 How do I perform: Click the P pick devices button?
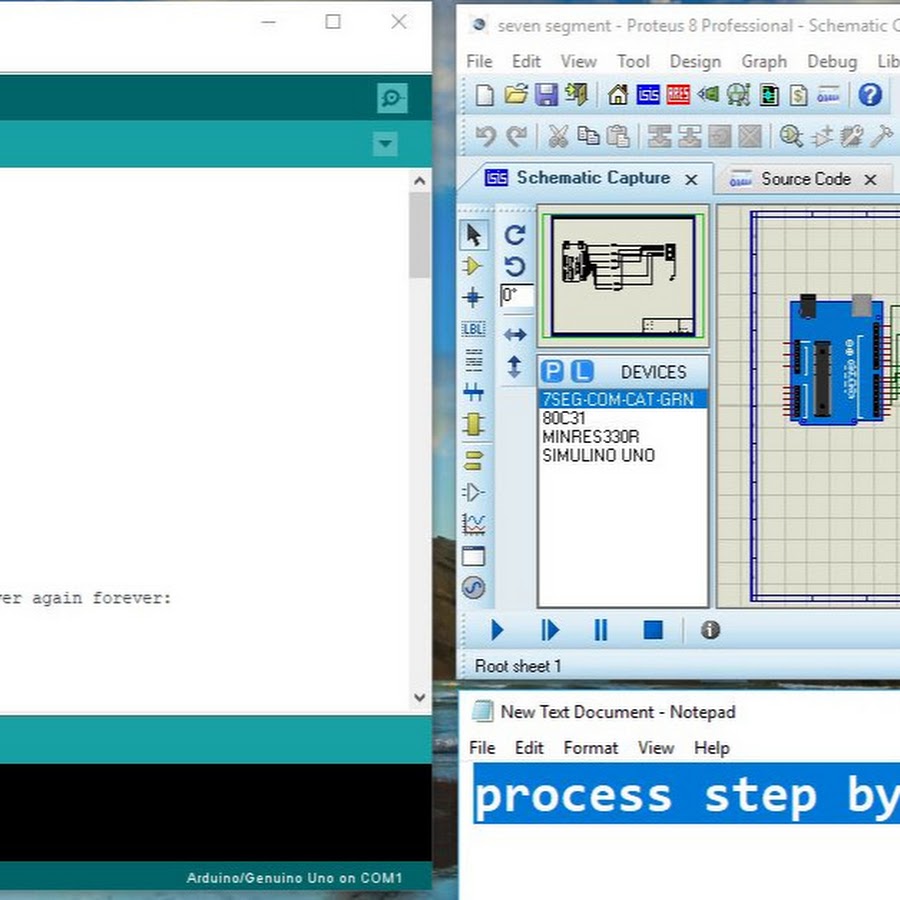pyautogui.click(x=552, y=372)
